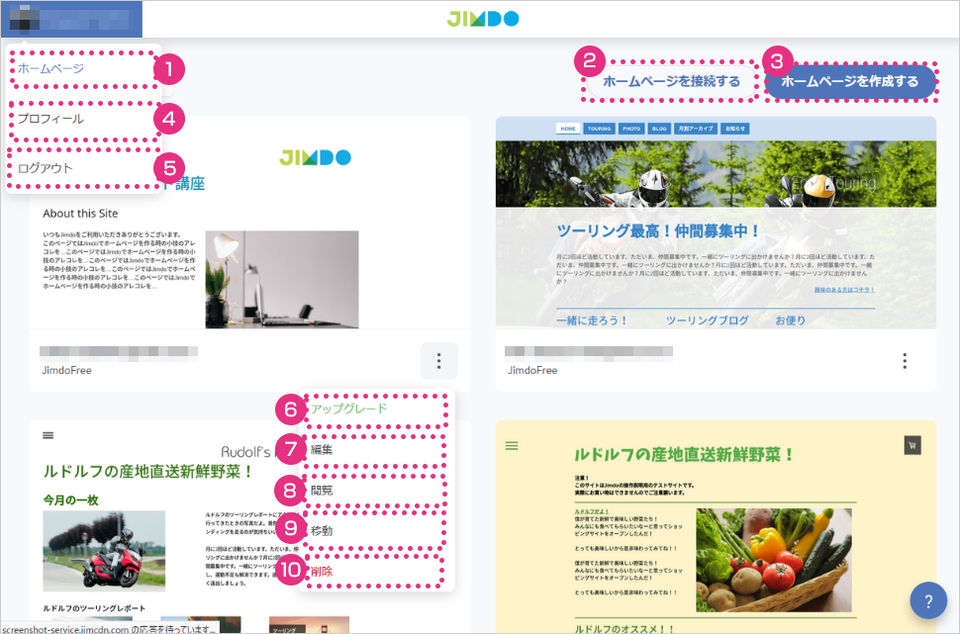Click 一緒に走ろう！ link in touring preview

592,320
